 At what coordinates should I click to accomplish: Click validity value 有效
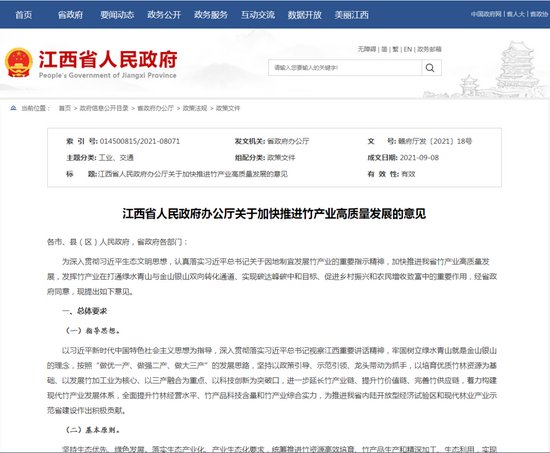click(408, 174)
